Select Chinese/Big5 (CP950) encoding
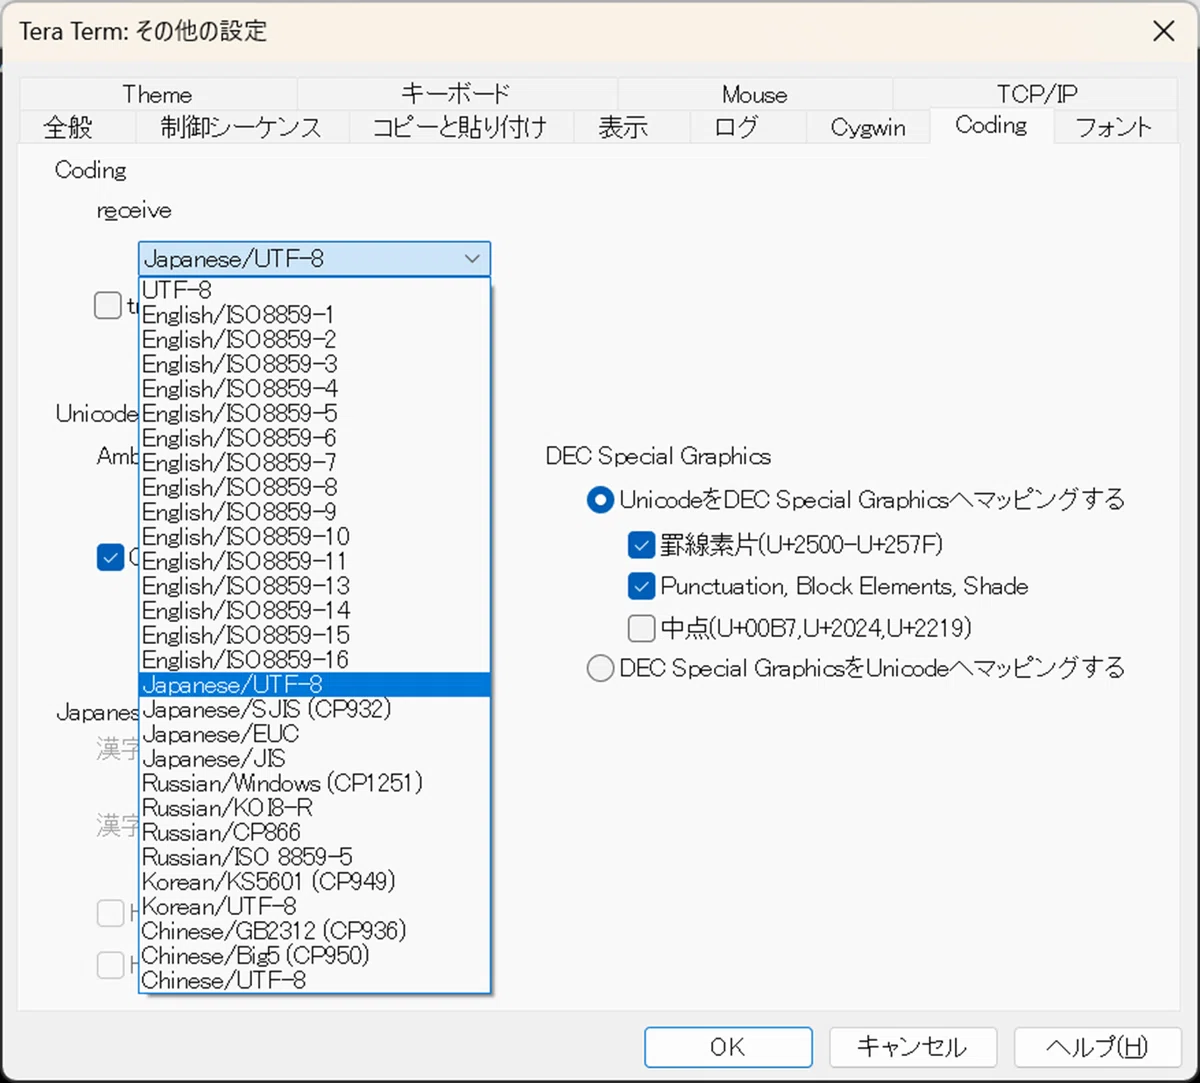This screenshot has height=1083, width=1200. [x=314, y=955]
